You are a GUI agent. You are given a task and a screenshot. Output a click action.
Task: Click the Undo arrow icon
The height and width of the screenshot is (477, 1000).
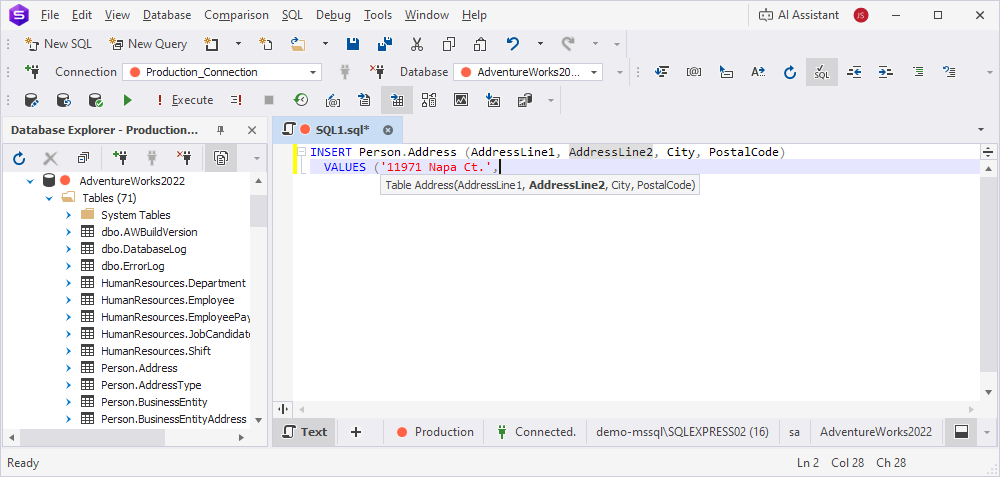tap(513, 44)
